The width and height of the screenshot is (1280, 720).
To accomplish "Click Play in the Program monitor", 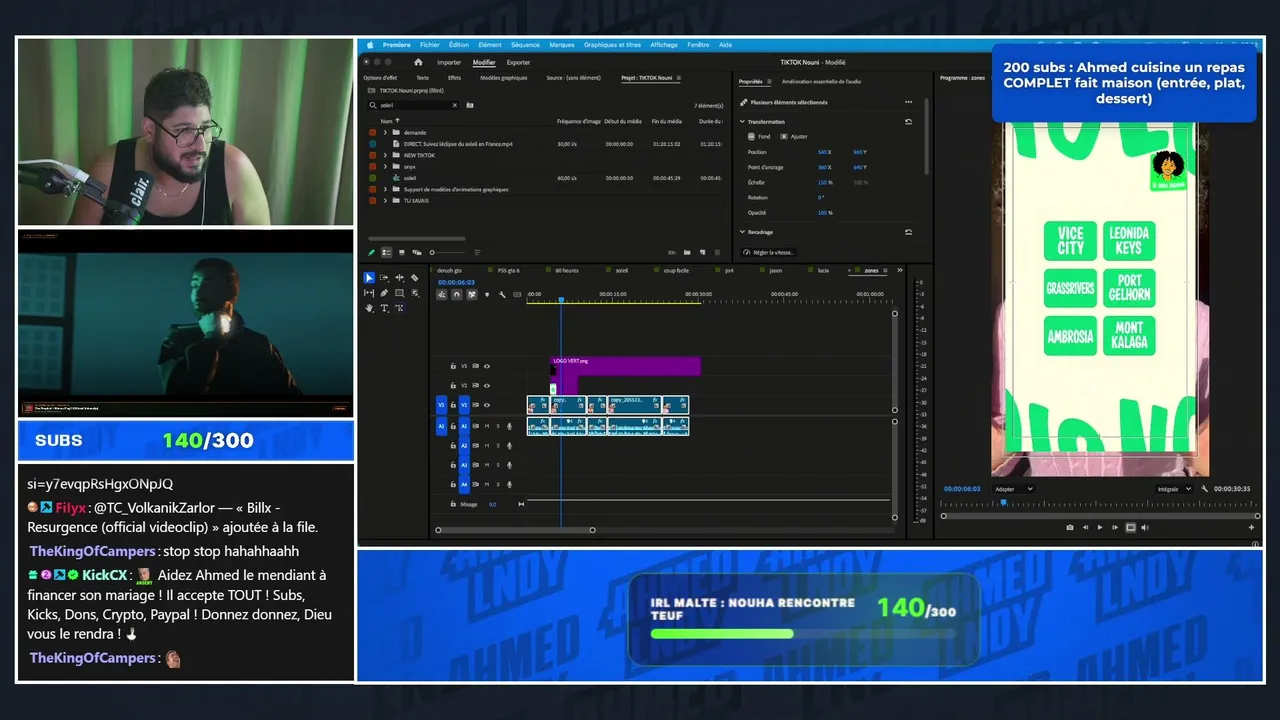I will click(x=1100, y=527).
